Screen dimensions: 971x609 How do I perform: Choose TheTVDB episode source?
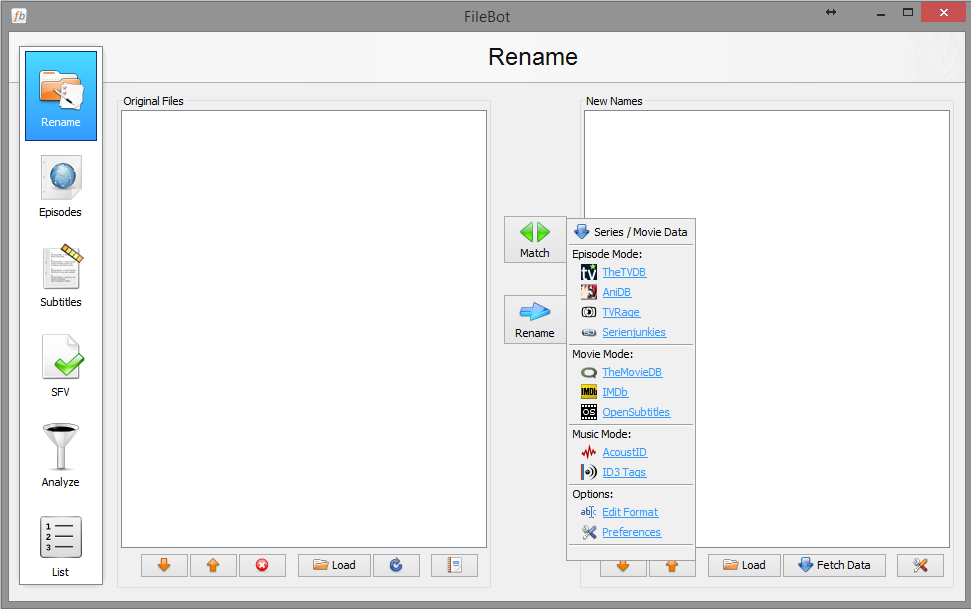click(x=624, y=272)
